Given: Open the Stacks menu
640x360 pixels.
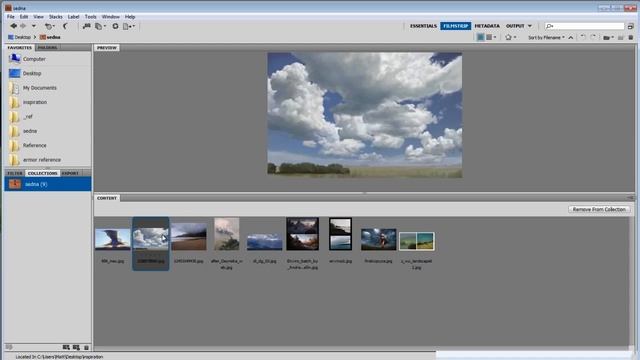Looking at the screenshot, I should (56, 17).
